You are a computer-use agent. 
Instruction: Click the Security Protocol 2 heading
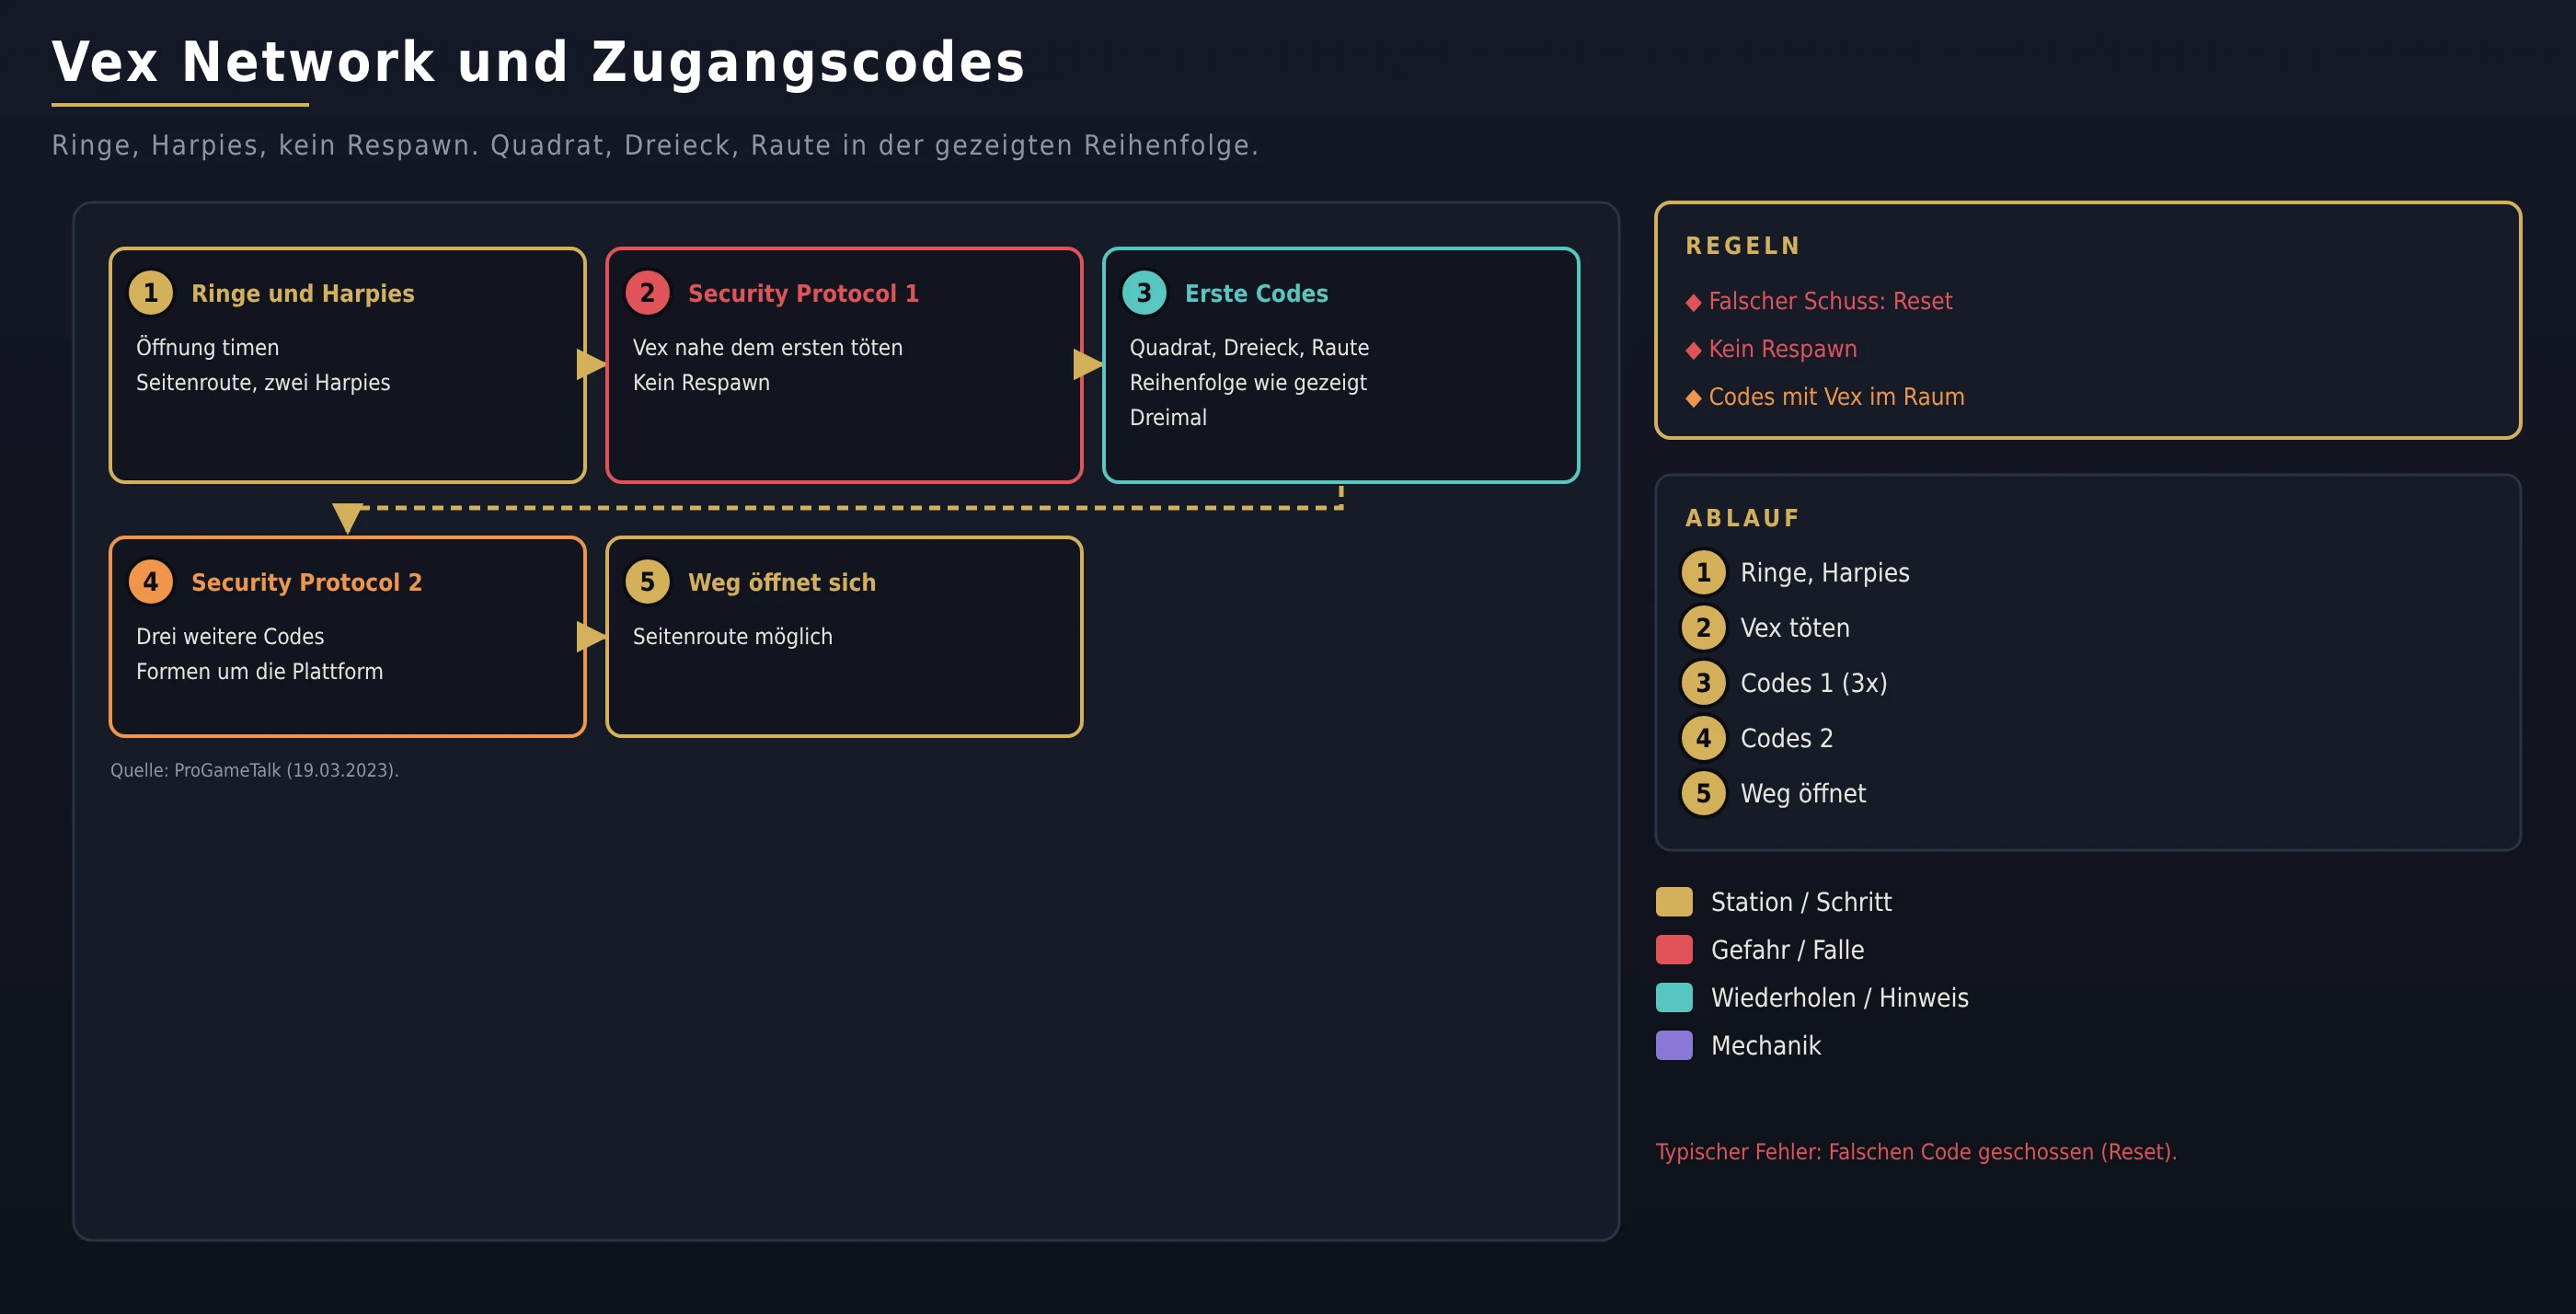pos(306,582)
